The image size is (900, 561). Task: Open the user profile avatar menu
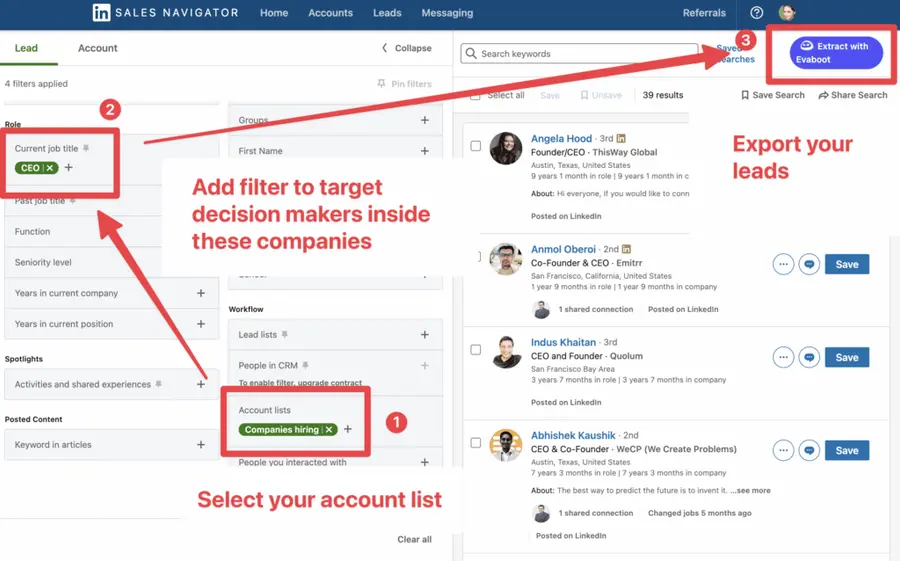(786, 13)
